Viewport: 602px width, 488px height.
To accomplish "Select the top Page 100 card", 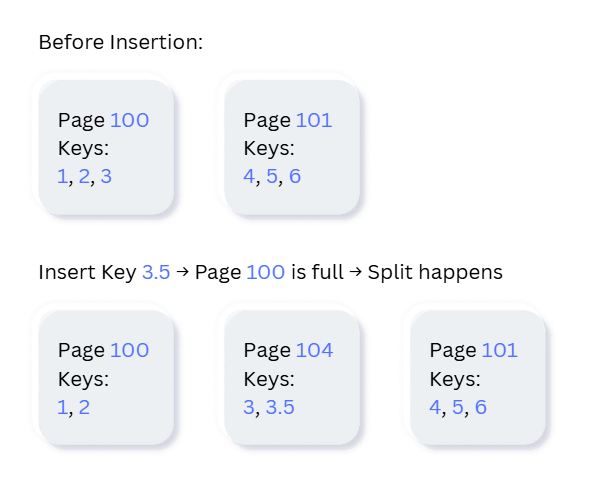I will [x=106, y=147].
